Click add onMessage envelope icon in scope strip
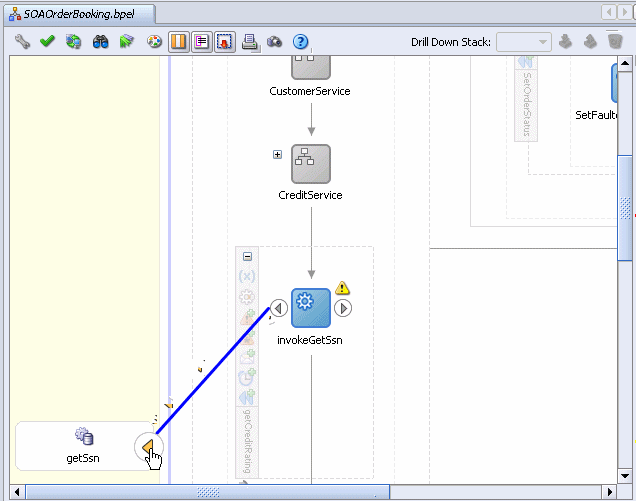This screenshot has height=501, width=636. point(247,356)
